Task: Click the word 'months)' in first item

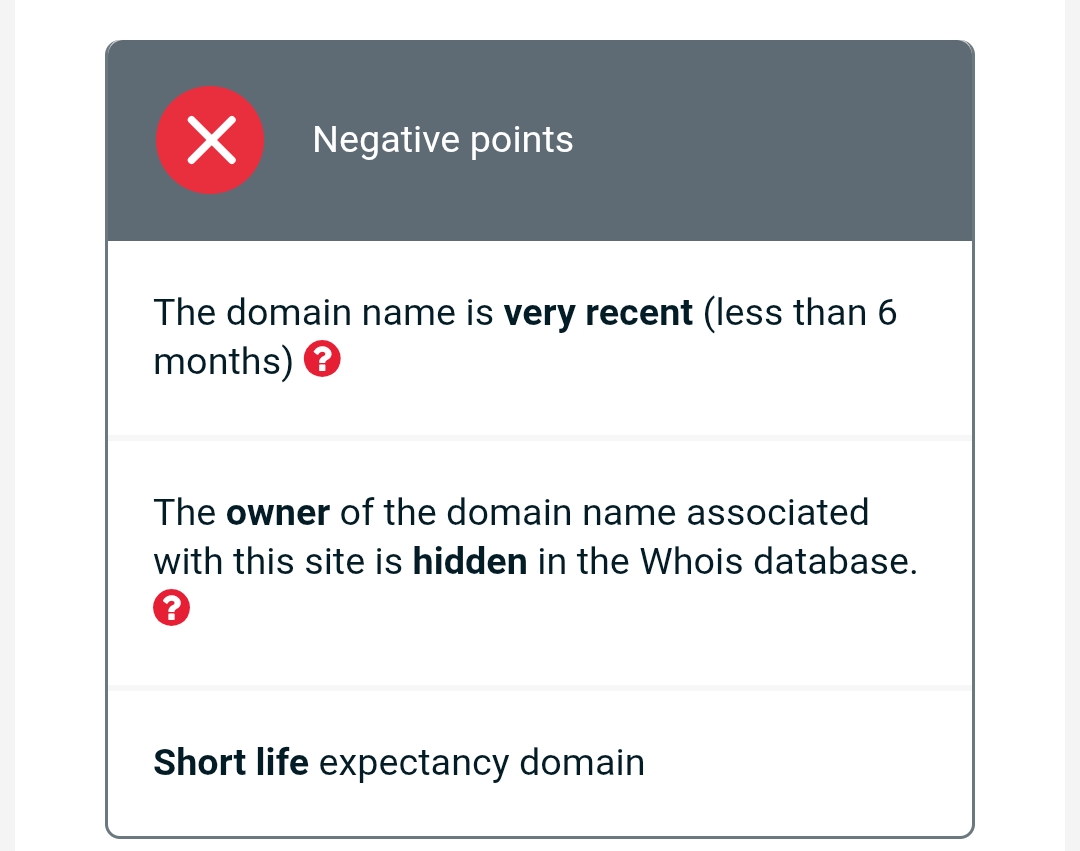Action: click(x=224, y=361)
